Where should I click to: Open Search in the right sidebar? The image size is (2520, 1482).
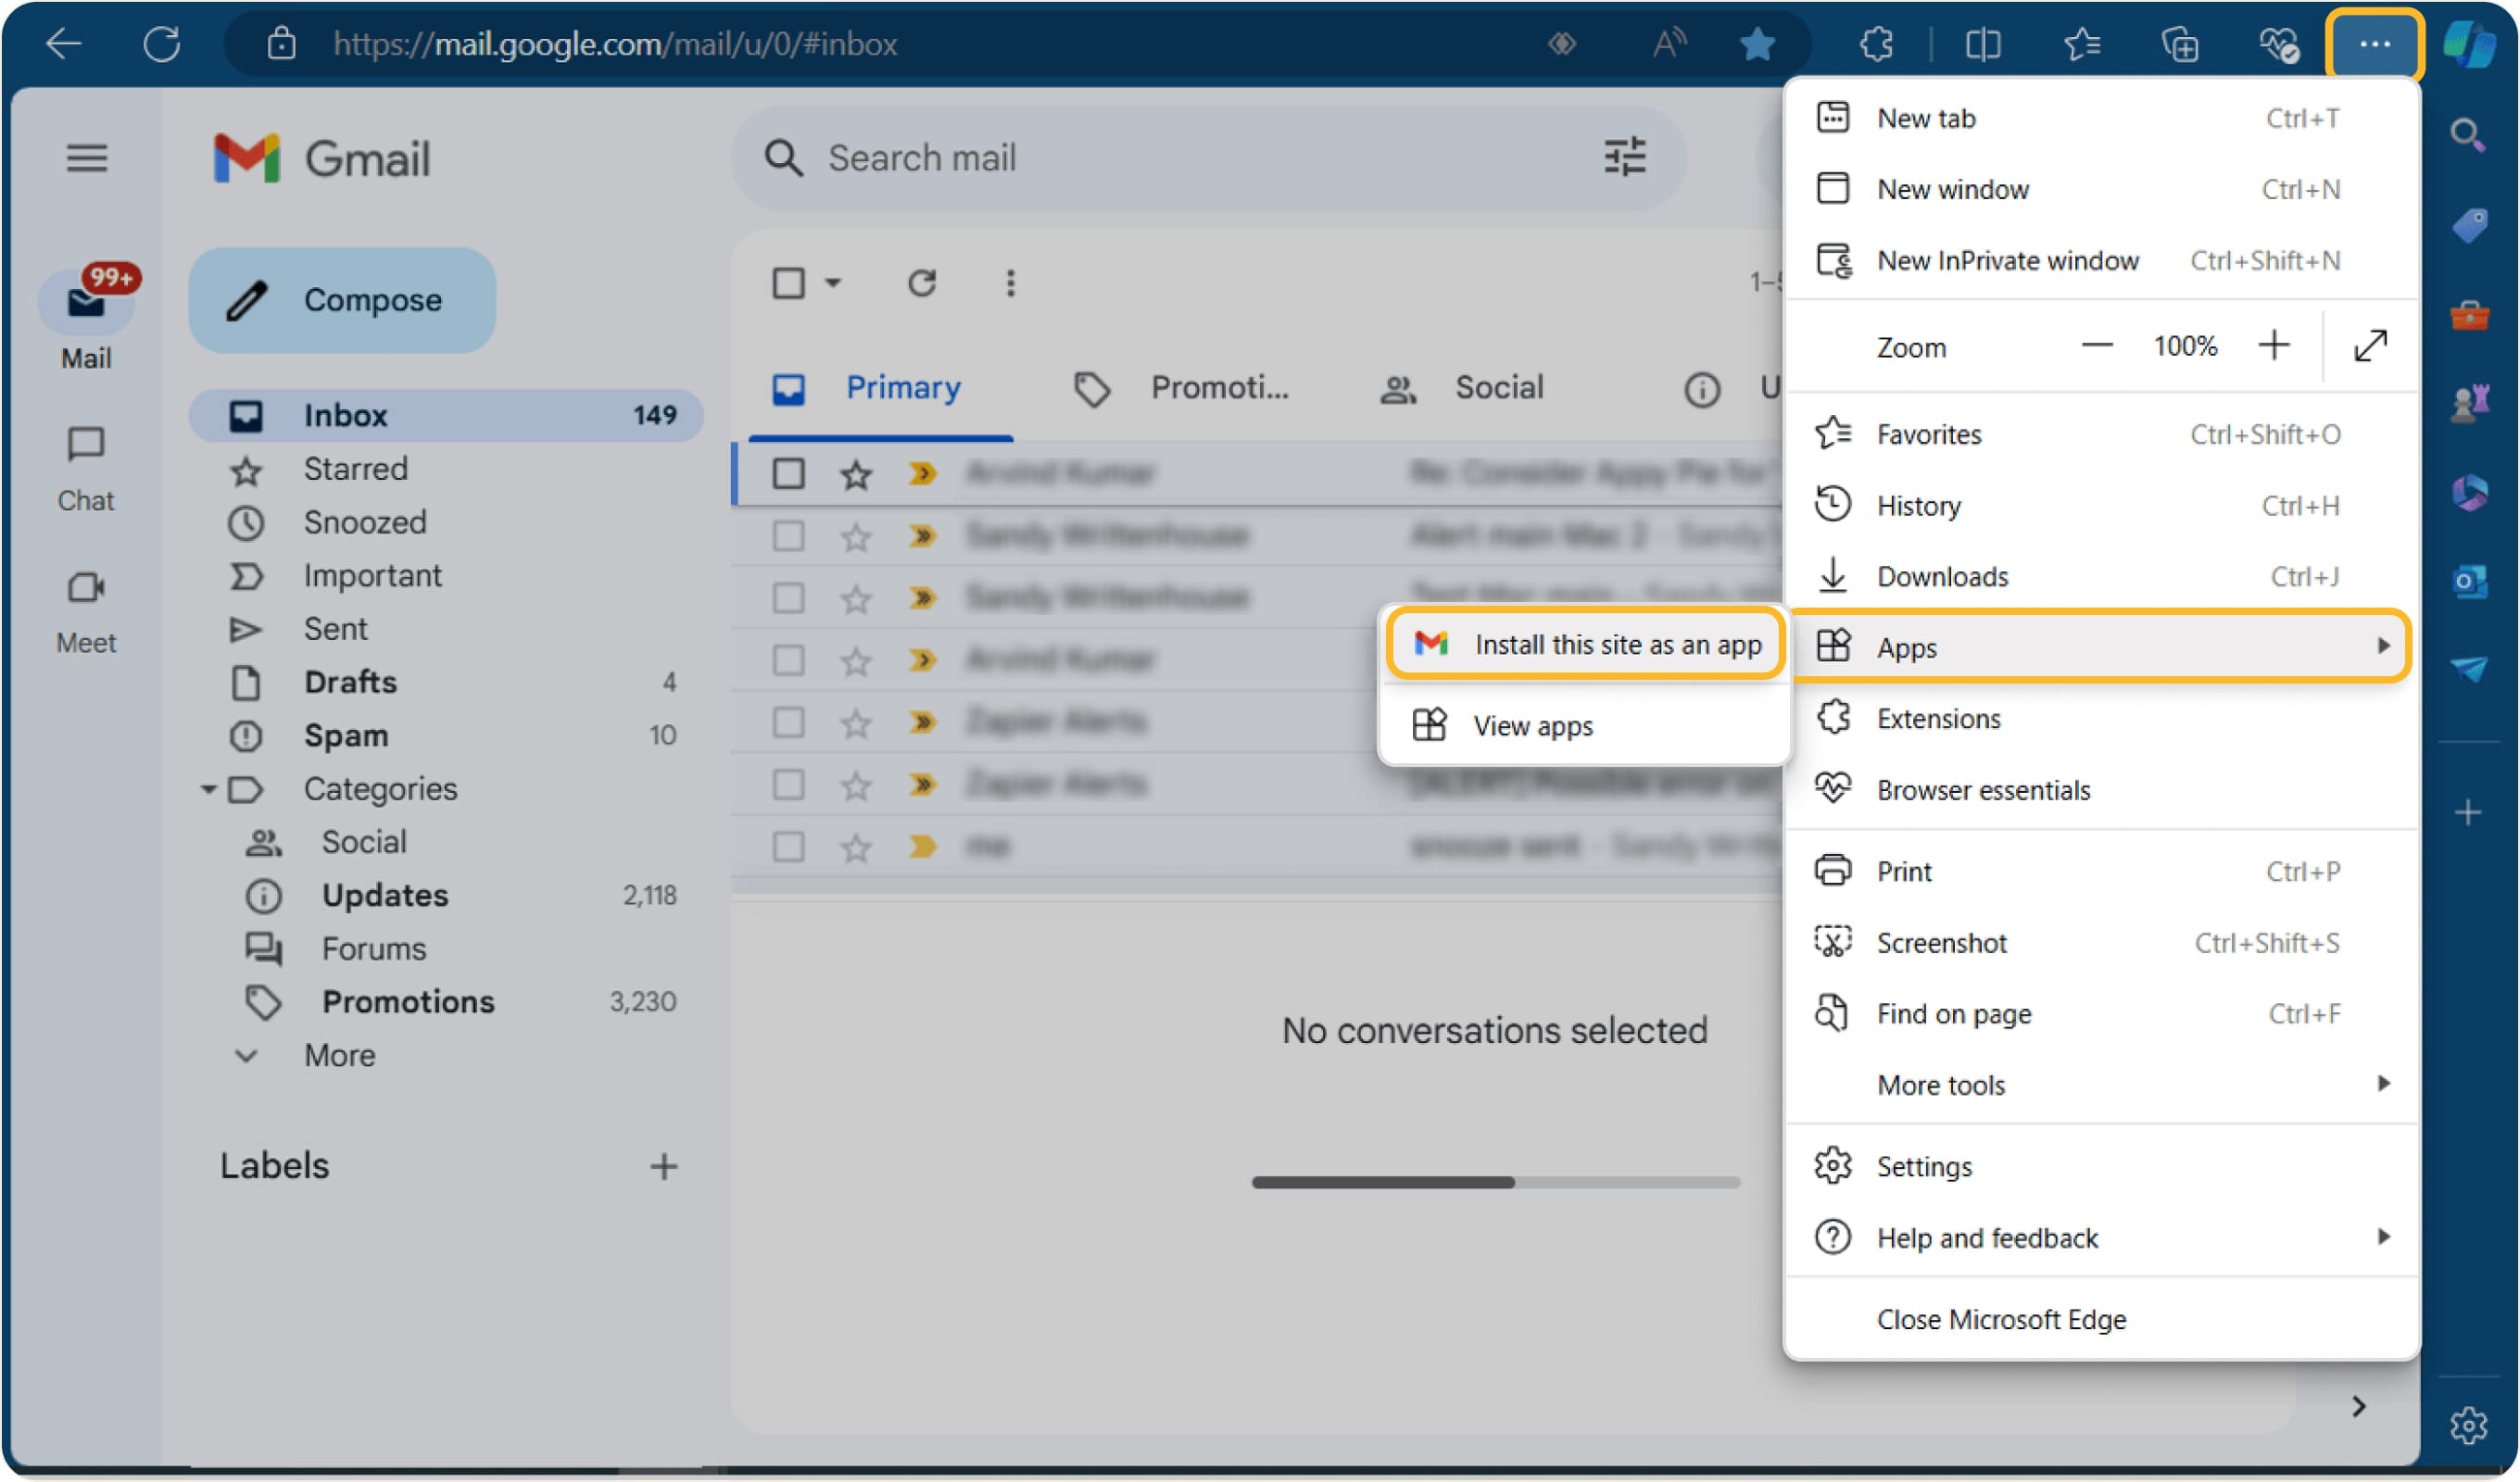click(2468, 135)
